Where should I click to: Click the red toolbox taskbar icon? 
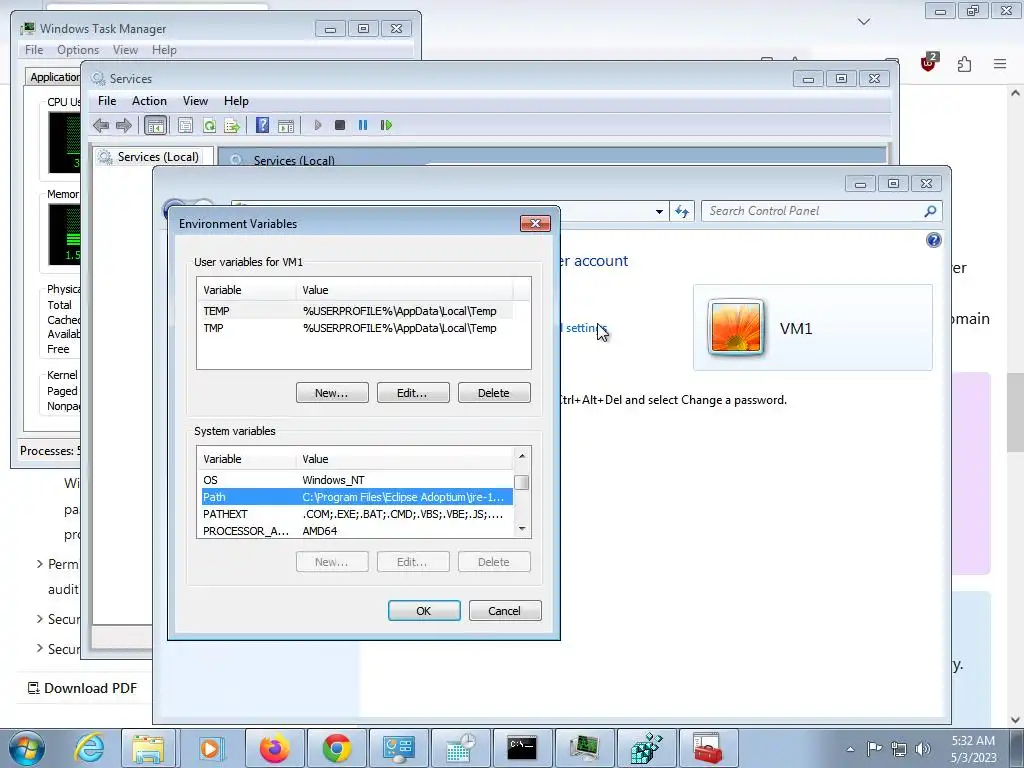tap(708, 748)
